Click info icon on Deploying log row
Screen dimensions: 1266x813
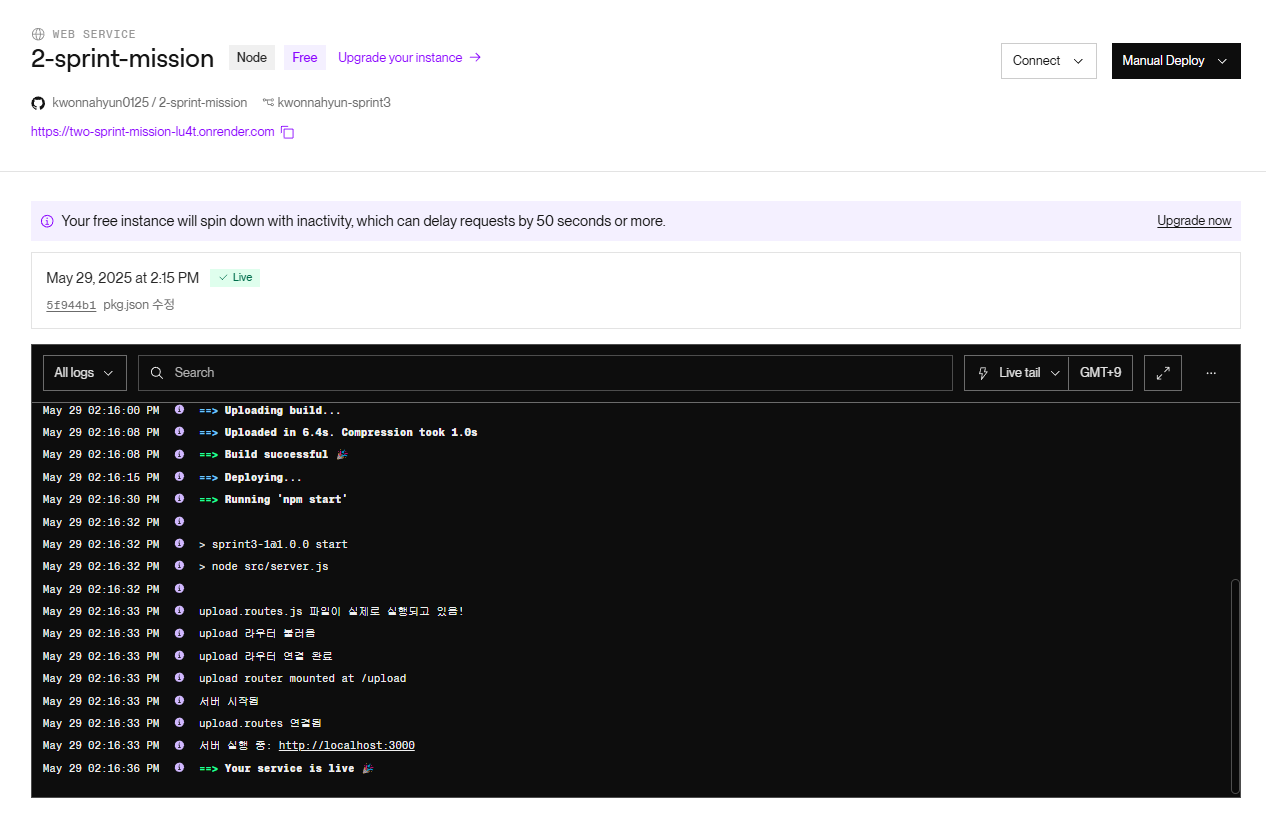(x=179, y=477)
